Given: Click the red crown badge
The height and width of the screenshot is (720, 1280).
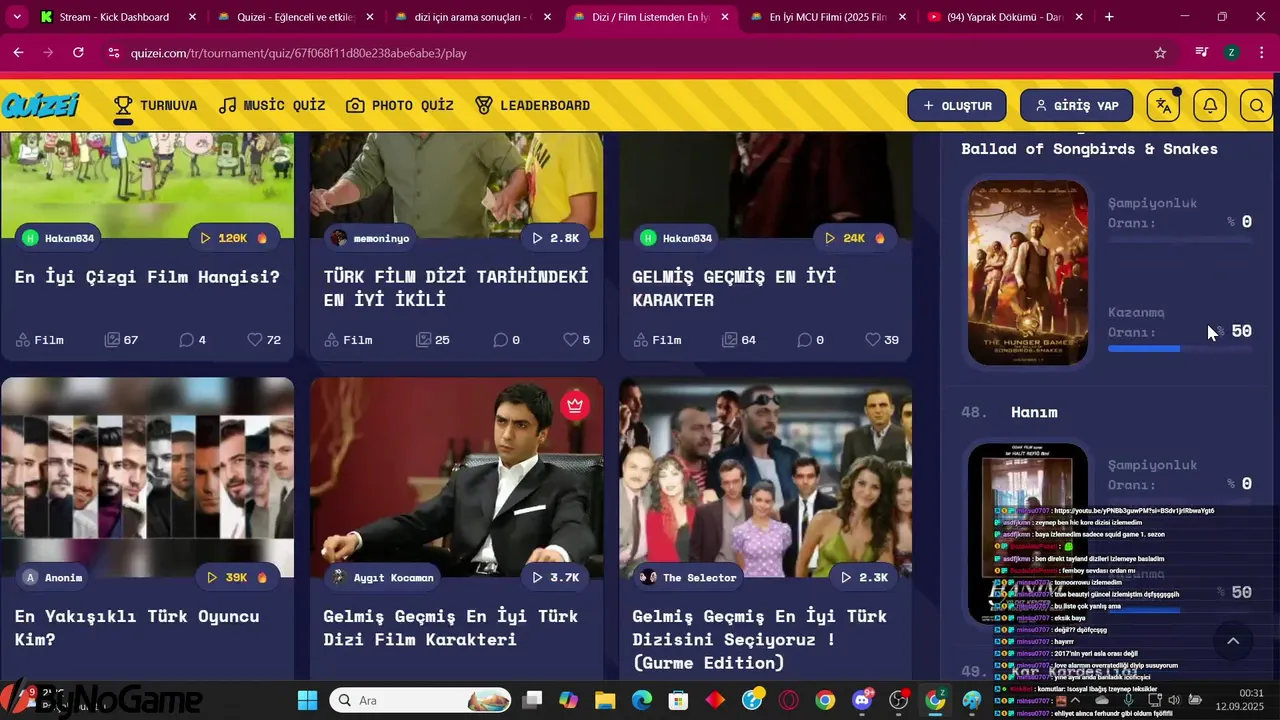Looking at the screenshot, I should coord(574,405).
